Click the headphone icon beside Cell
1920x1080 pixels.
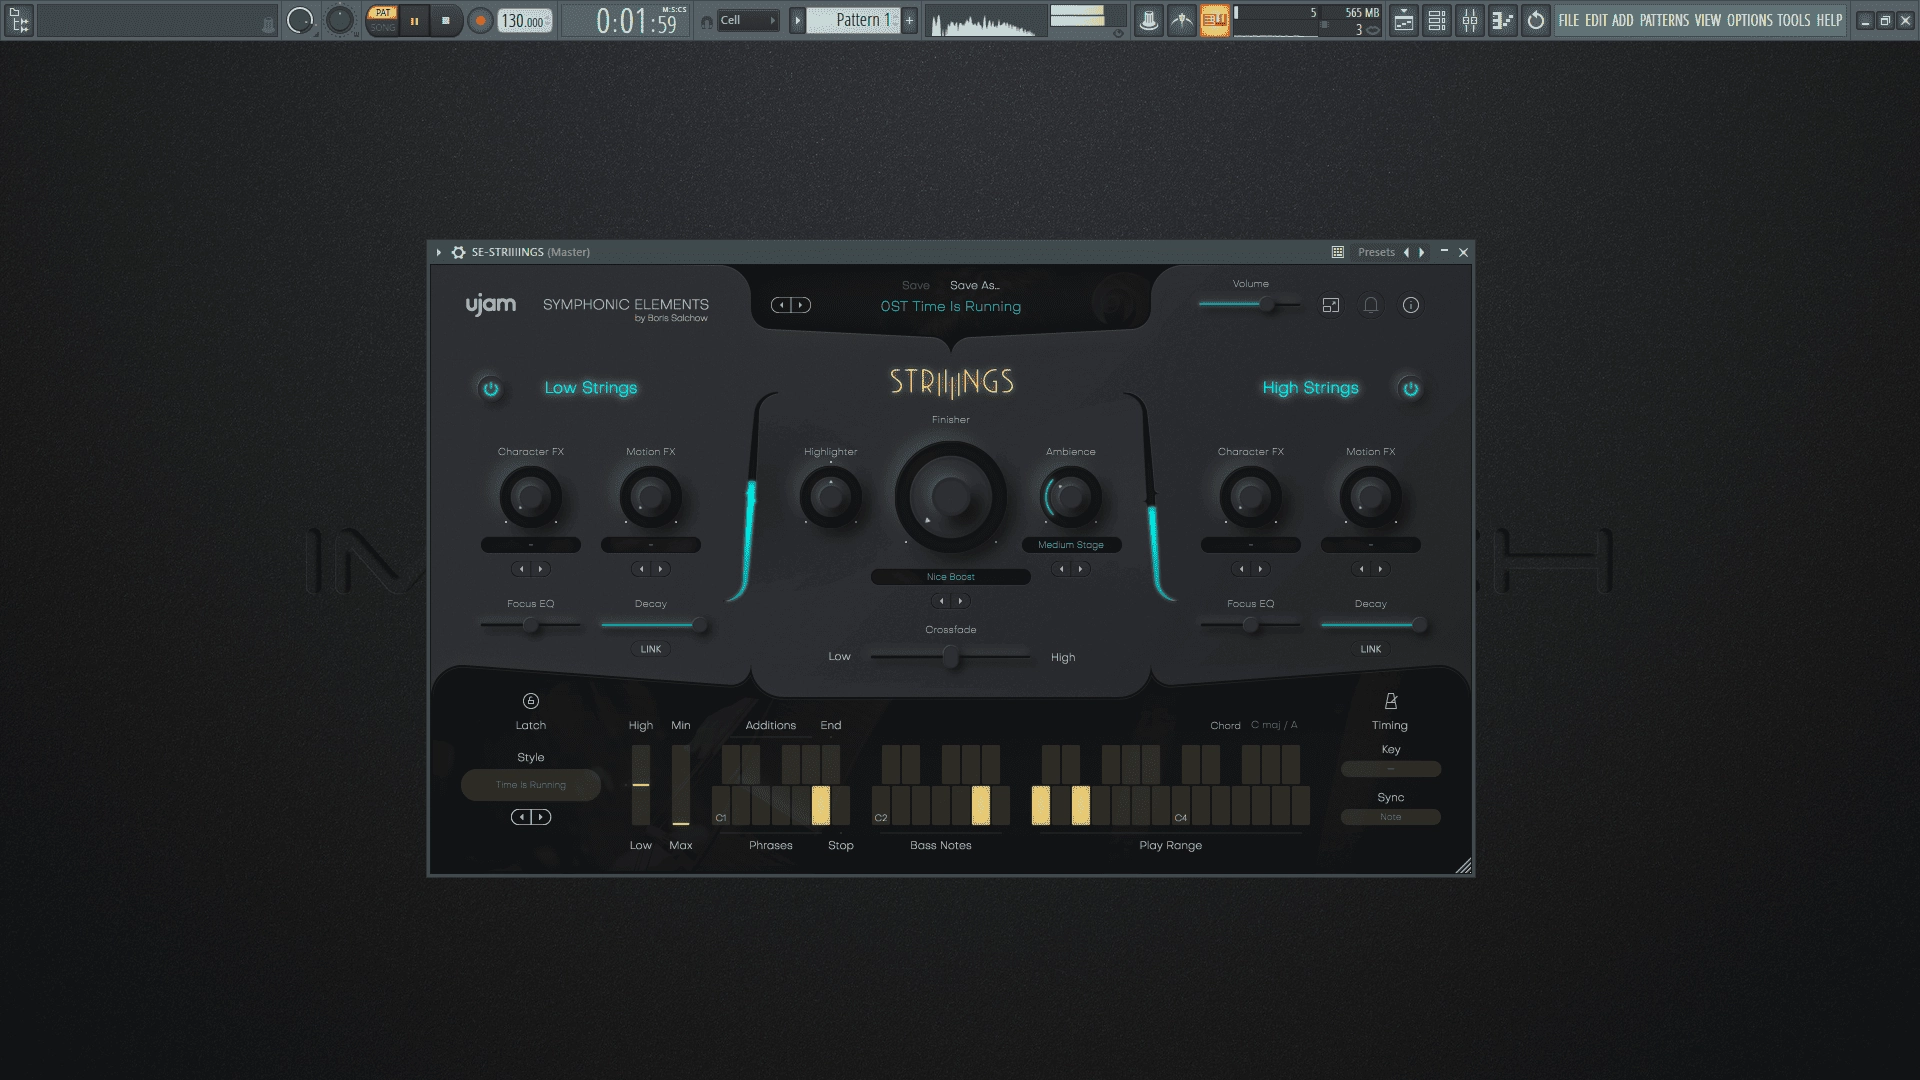pyautogui.click(x=707, y=21)
